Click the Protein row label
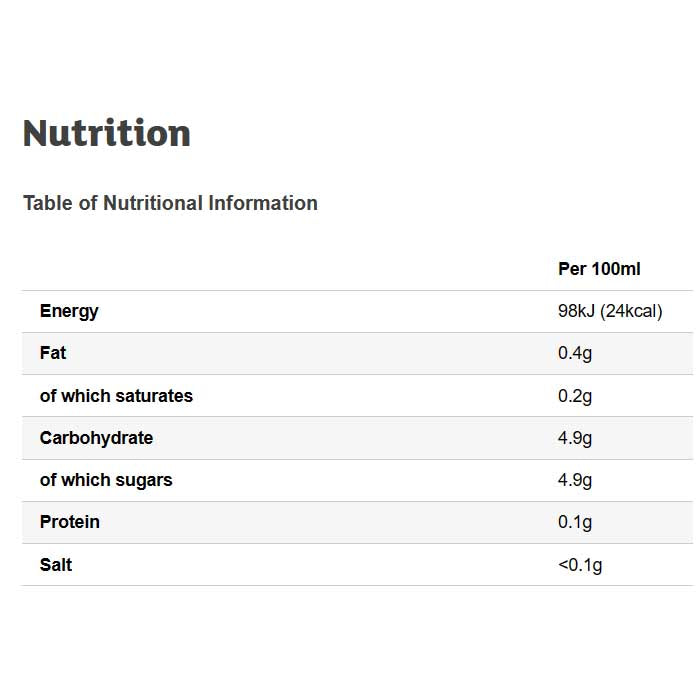 pos(70,522)
